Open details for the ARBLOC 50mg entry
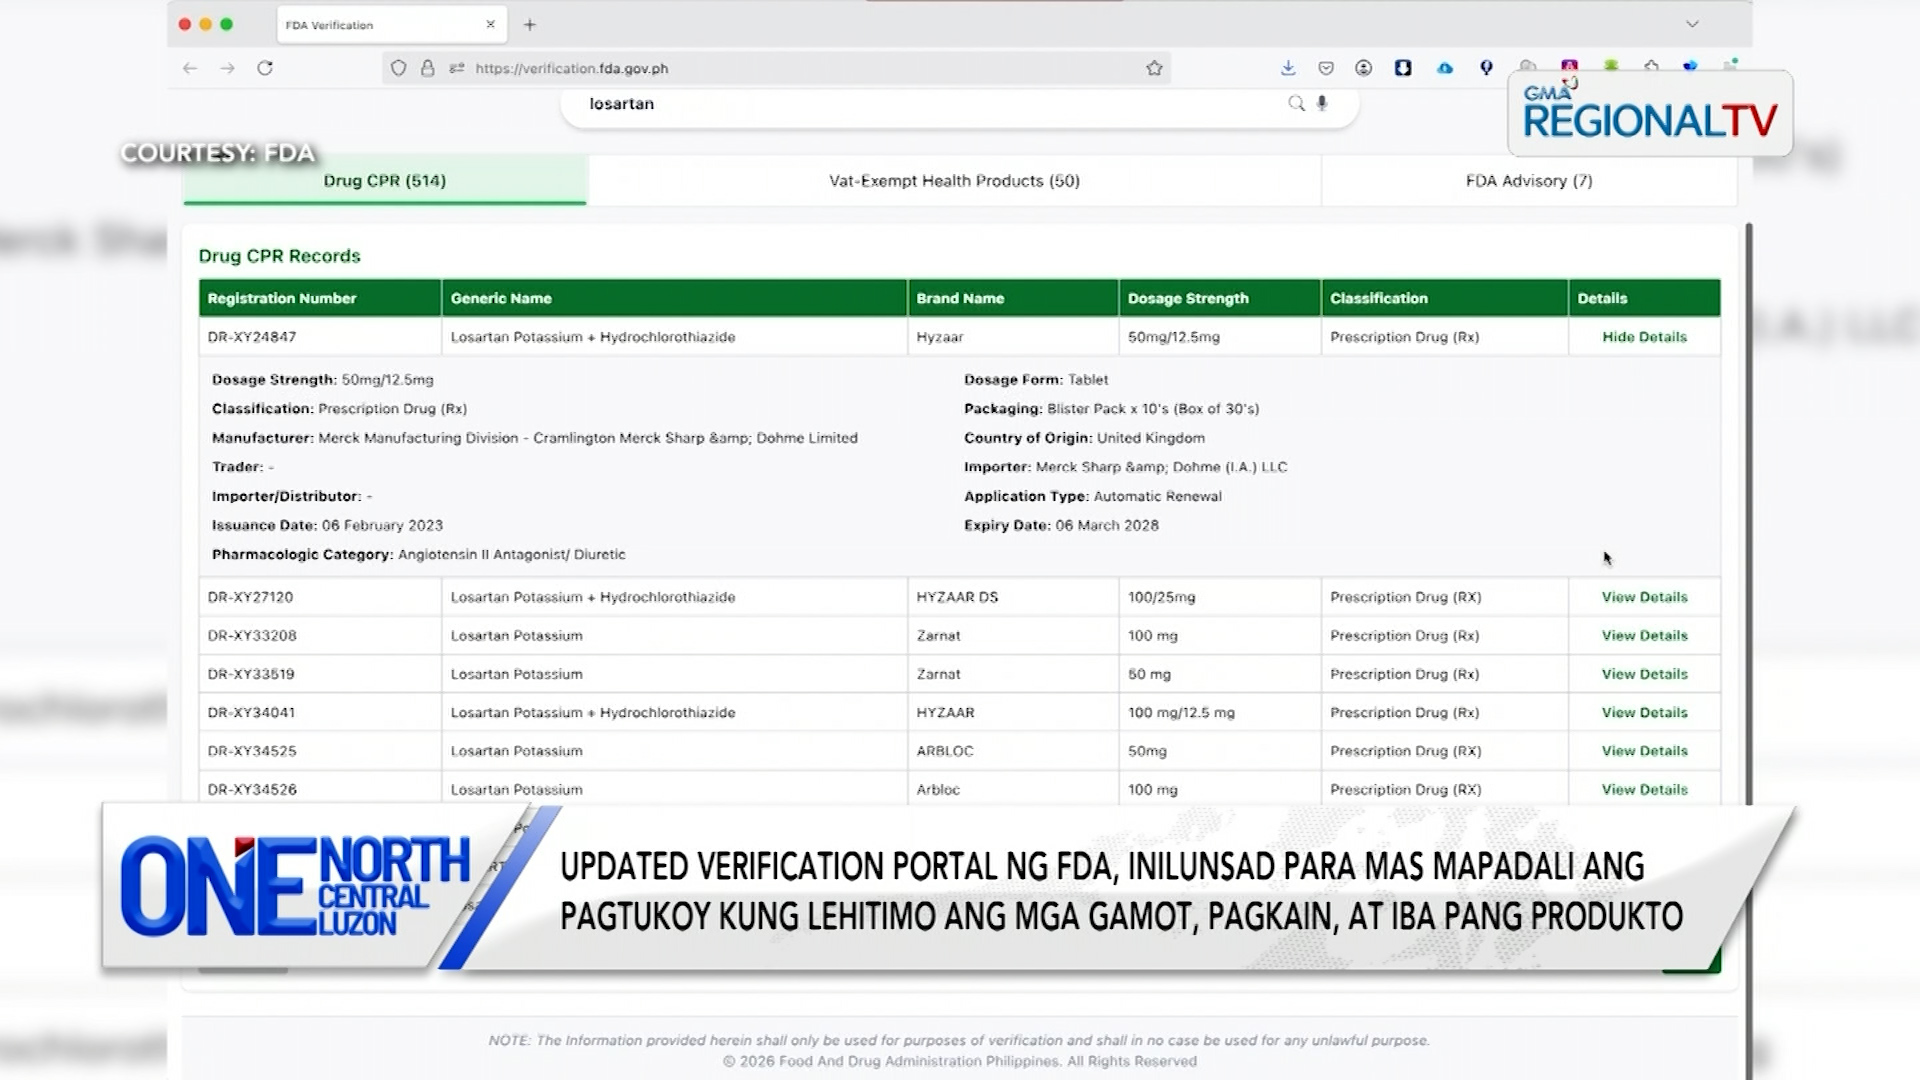1920x1080 pixels. tap(1645, 750)
